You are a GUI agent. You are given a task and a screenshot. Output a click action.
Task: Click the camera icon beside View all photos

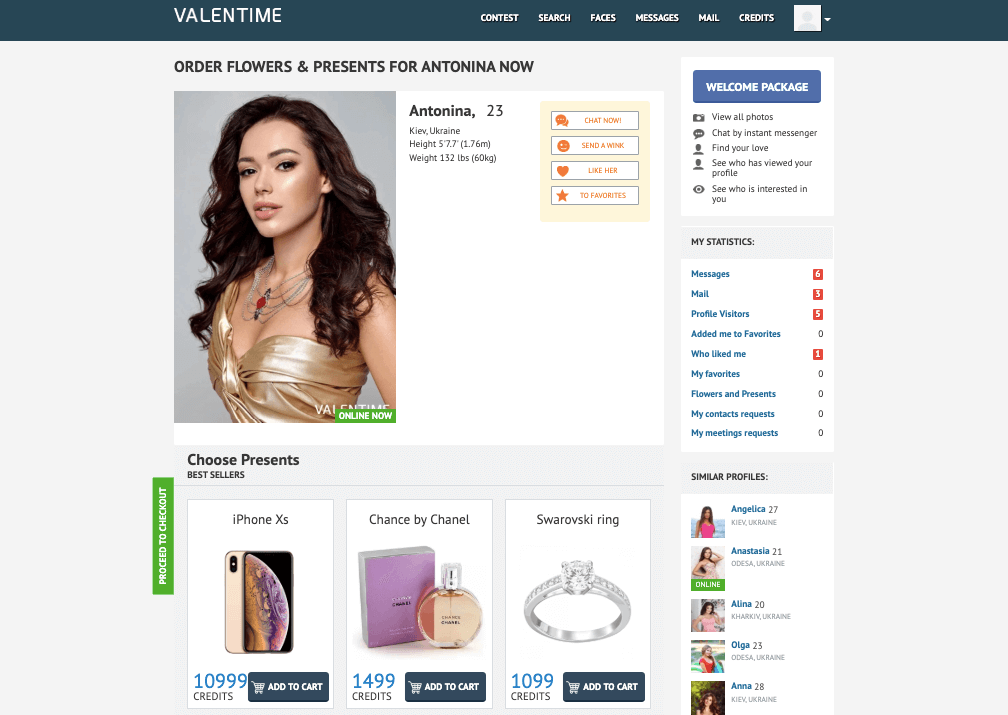pyautogui.click(x=699, y=118)
